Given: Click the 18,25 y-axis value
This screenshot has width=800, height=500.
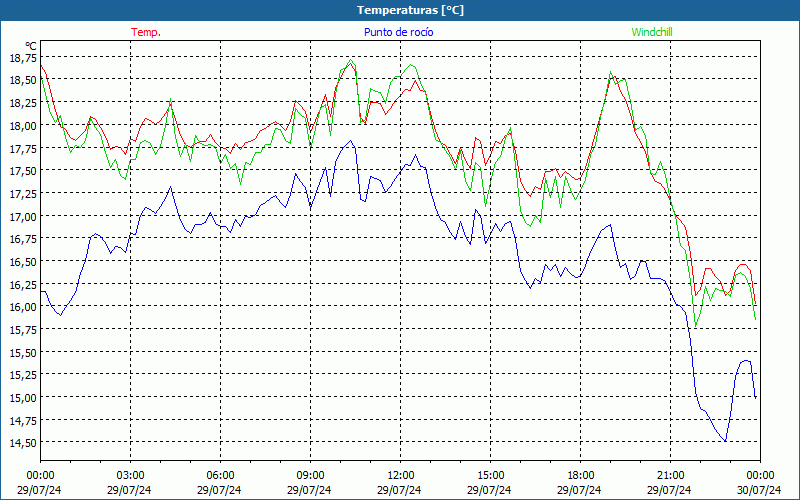Looking at the screenshot, I should point(23,103).
